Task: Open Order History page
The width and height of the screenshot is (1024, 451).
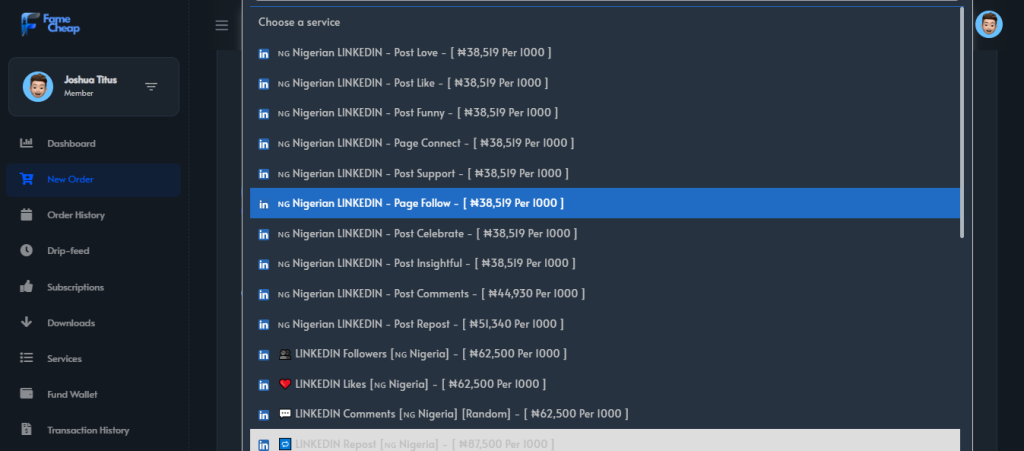Action: click(x=93, y=215)
